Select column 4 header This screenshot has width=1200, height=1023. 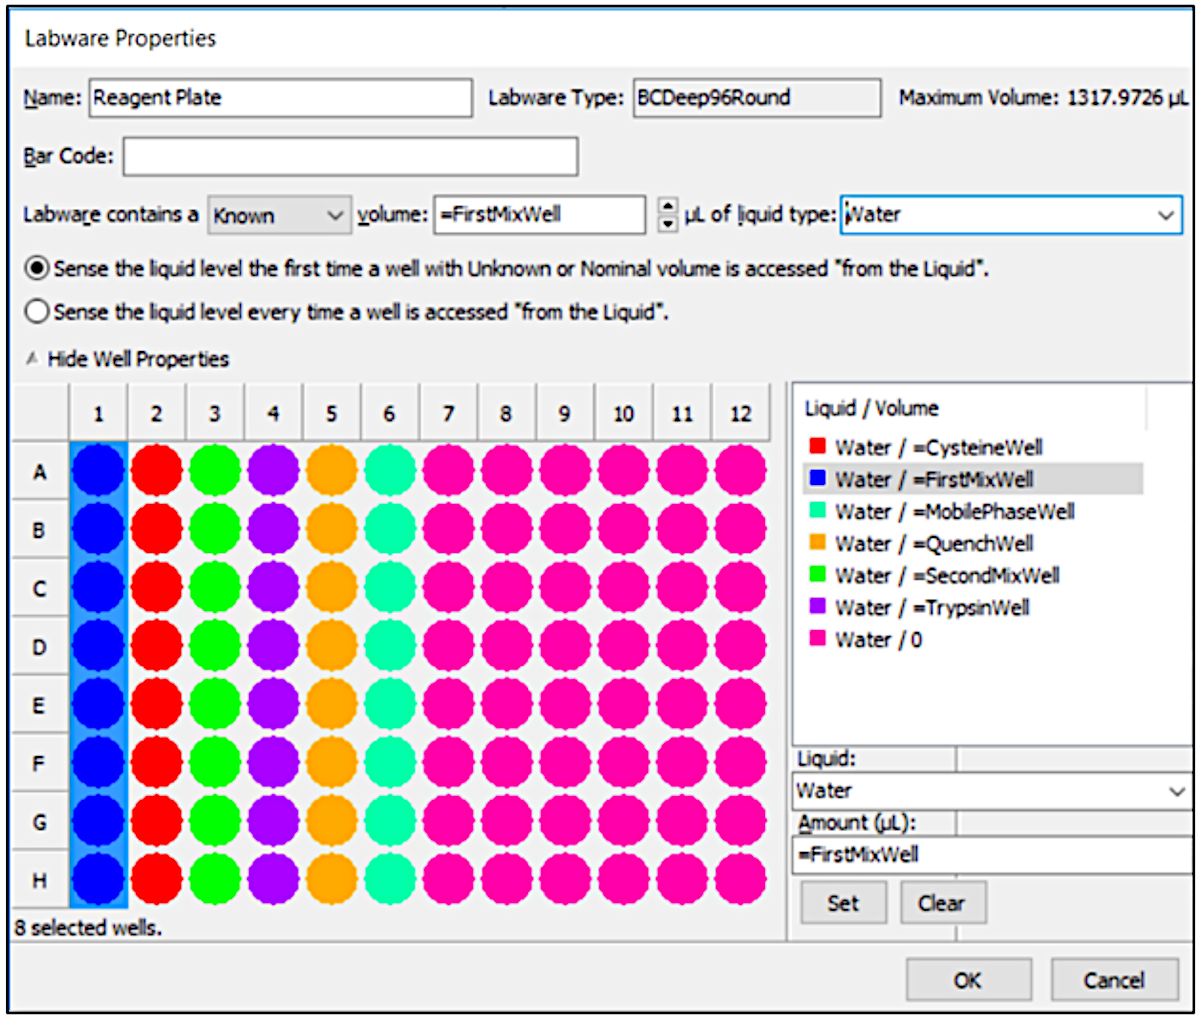click(x=273, y=413)
